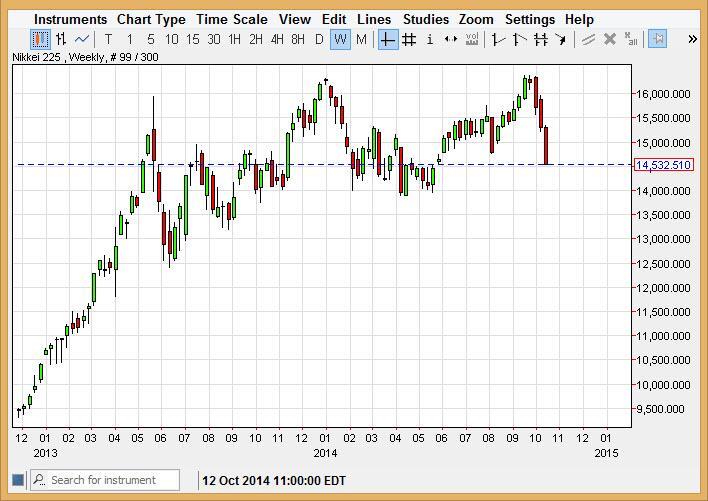This screenshot has width=708, height=501.
Task: Select the candlestick chart type icon
Action: 40,39
